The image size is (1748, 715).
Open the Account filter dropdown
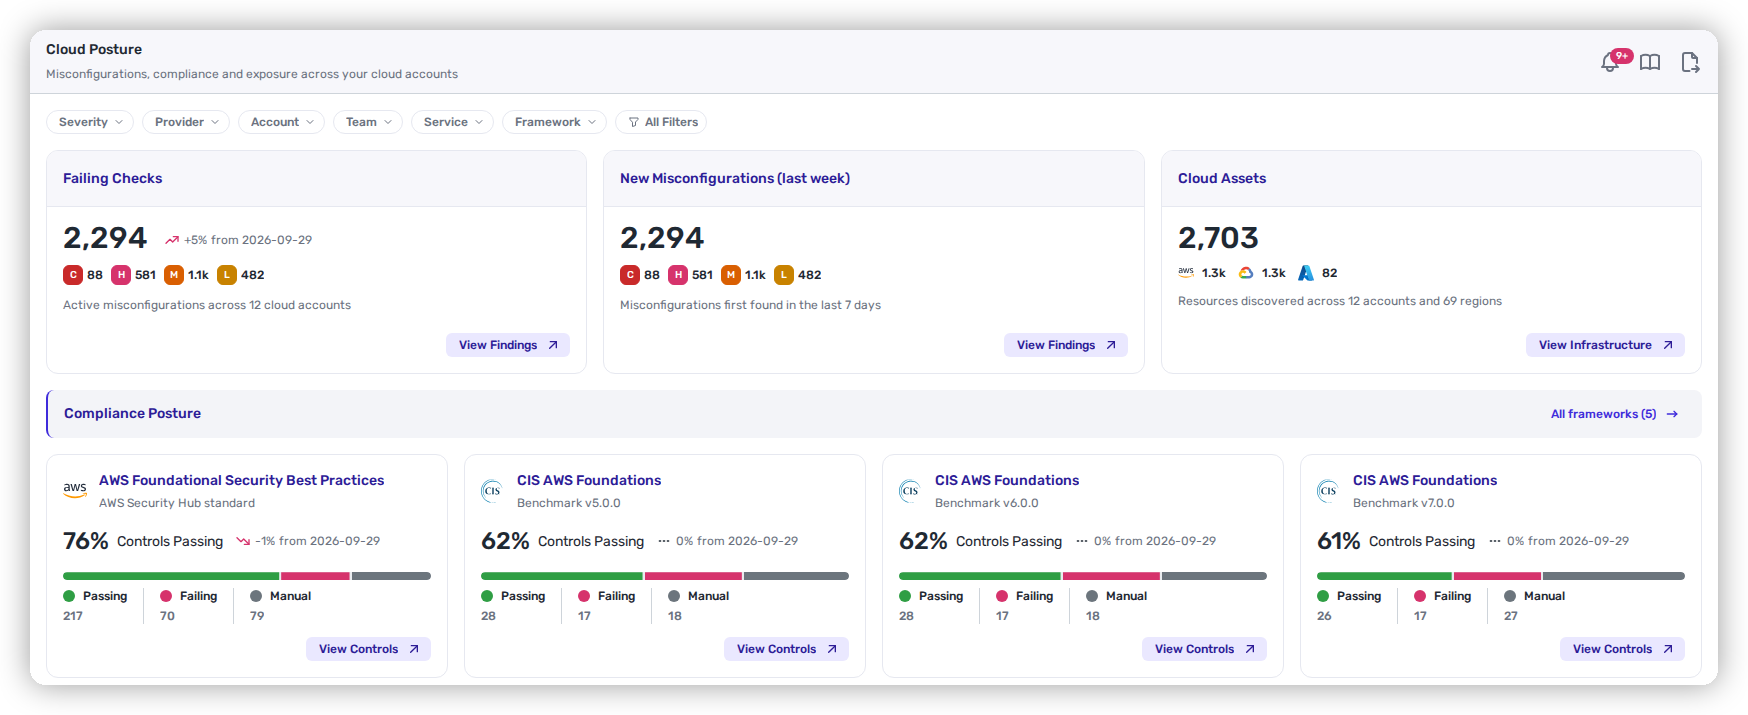[281, 122]
